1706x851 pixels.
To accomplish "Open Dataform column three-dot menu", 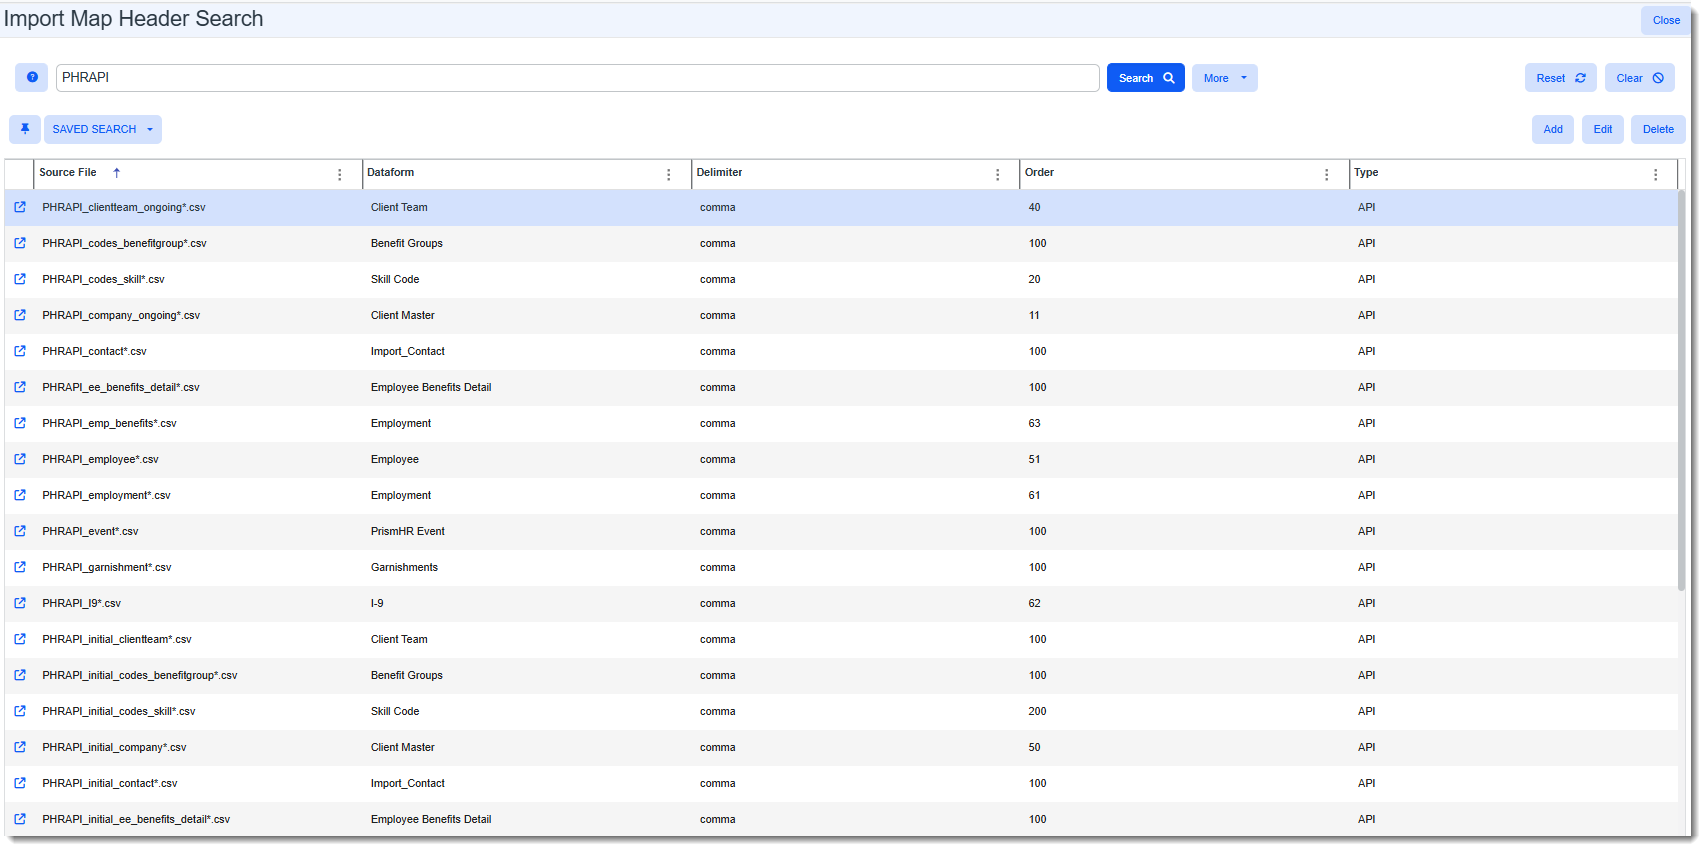I will [x=669, y=174].
